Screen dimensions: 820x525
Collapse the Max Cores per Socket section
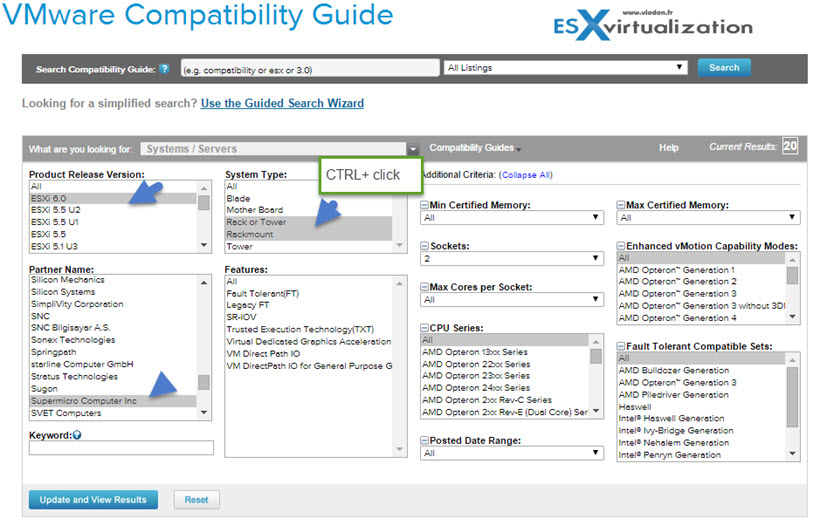[425, 287]
